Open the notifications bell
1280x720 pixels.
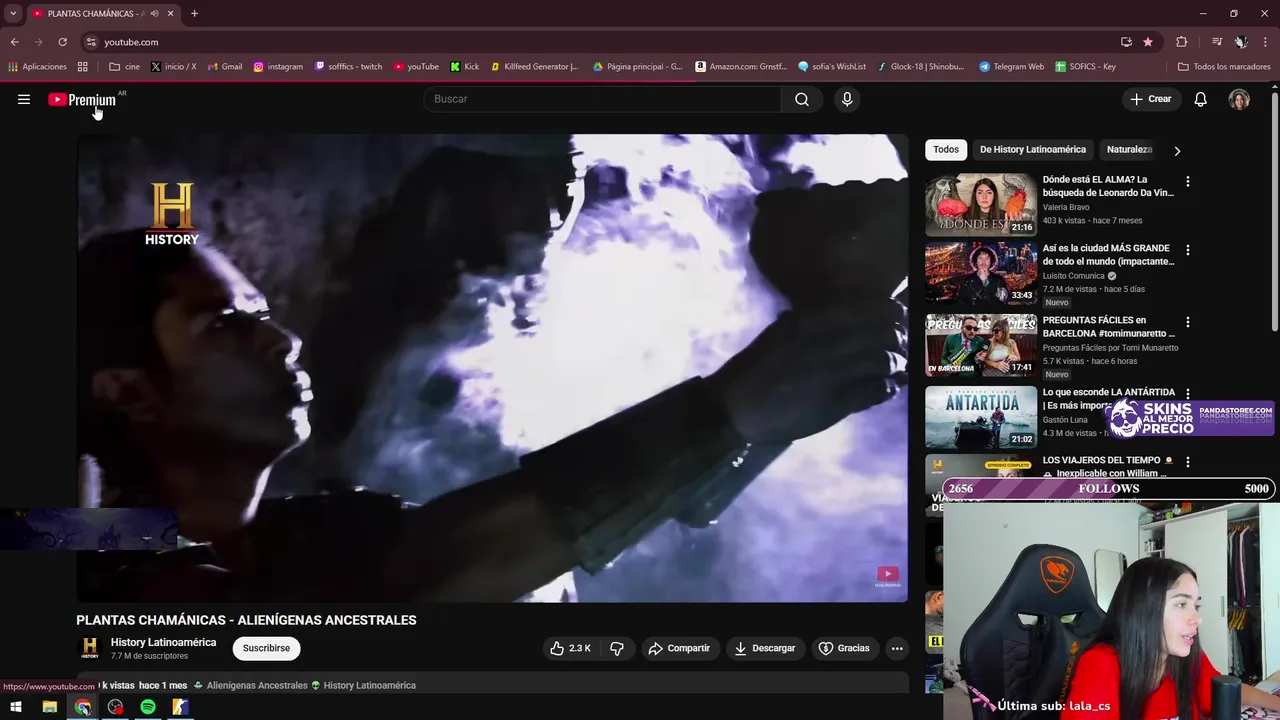1201,99
